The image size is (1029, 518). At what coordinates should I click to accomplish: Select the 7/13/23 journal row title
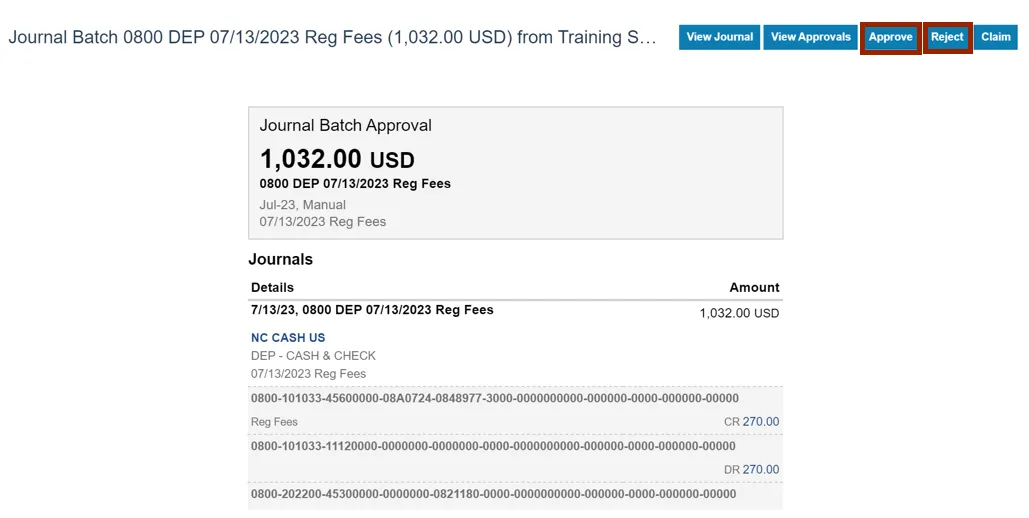(x=372, y=310)
